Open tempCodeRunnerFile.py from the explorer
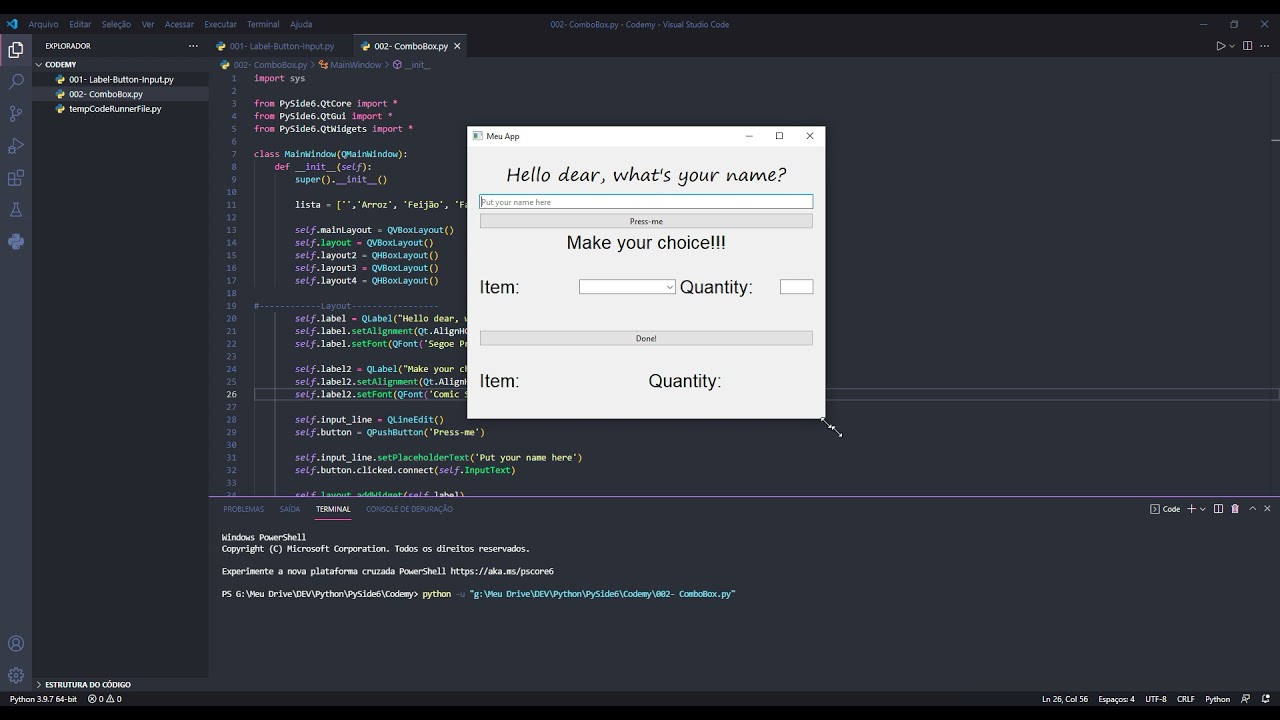 point(114,109)
